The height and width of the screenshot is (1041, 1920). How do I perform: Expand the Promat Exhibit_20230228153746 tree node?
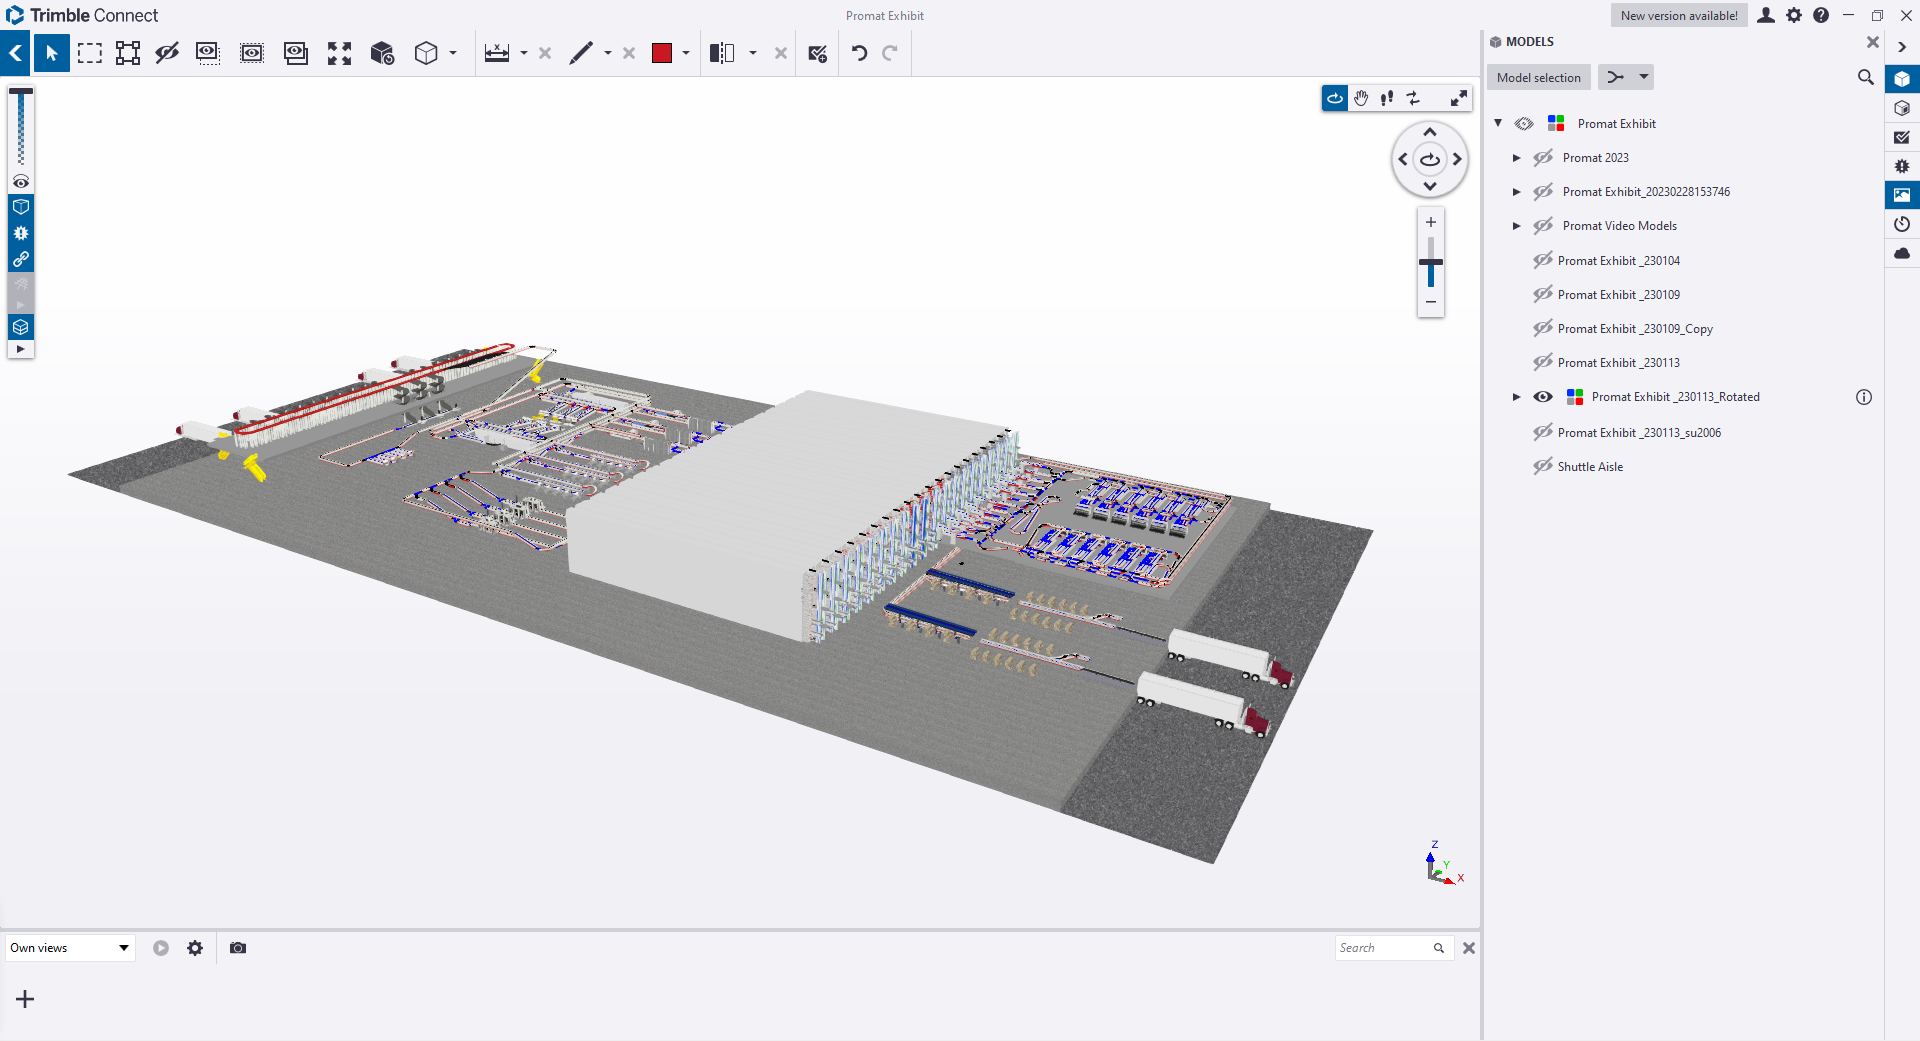coord(1517,192)
